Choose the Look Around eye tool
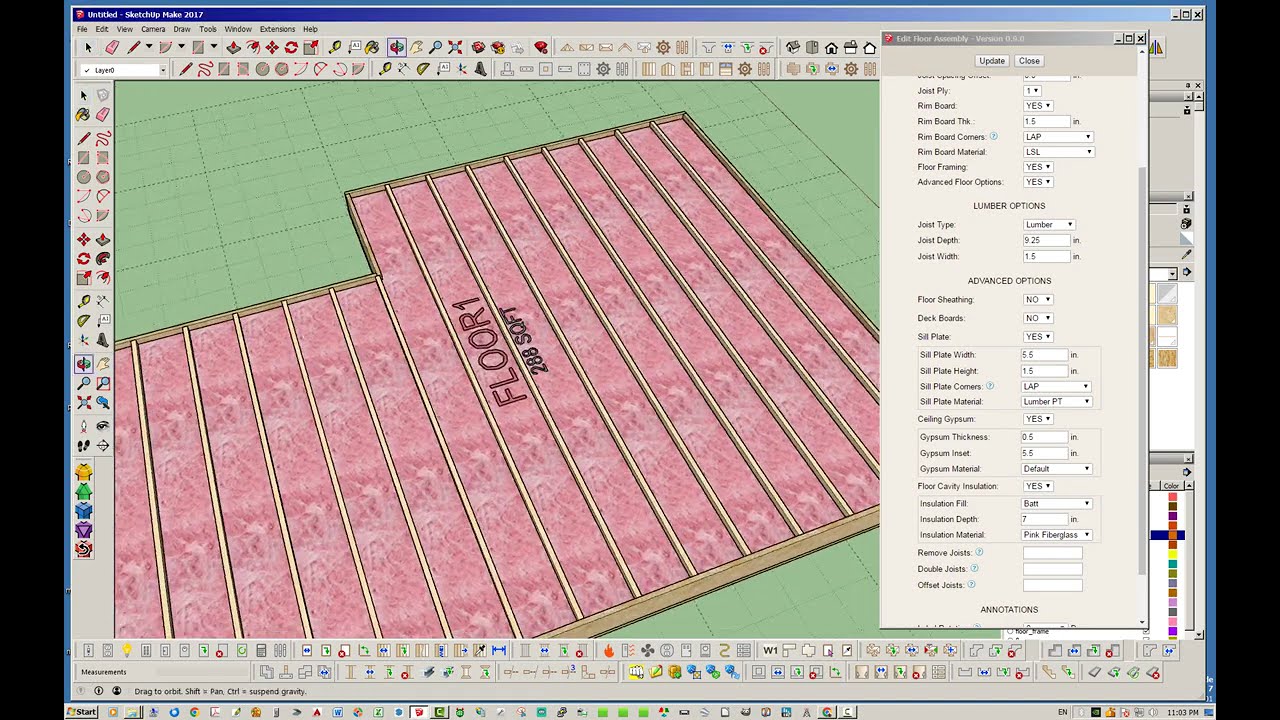Viewport: 1280px width, 720px height. [103, 426]
